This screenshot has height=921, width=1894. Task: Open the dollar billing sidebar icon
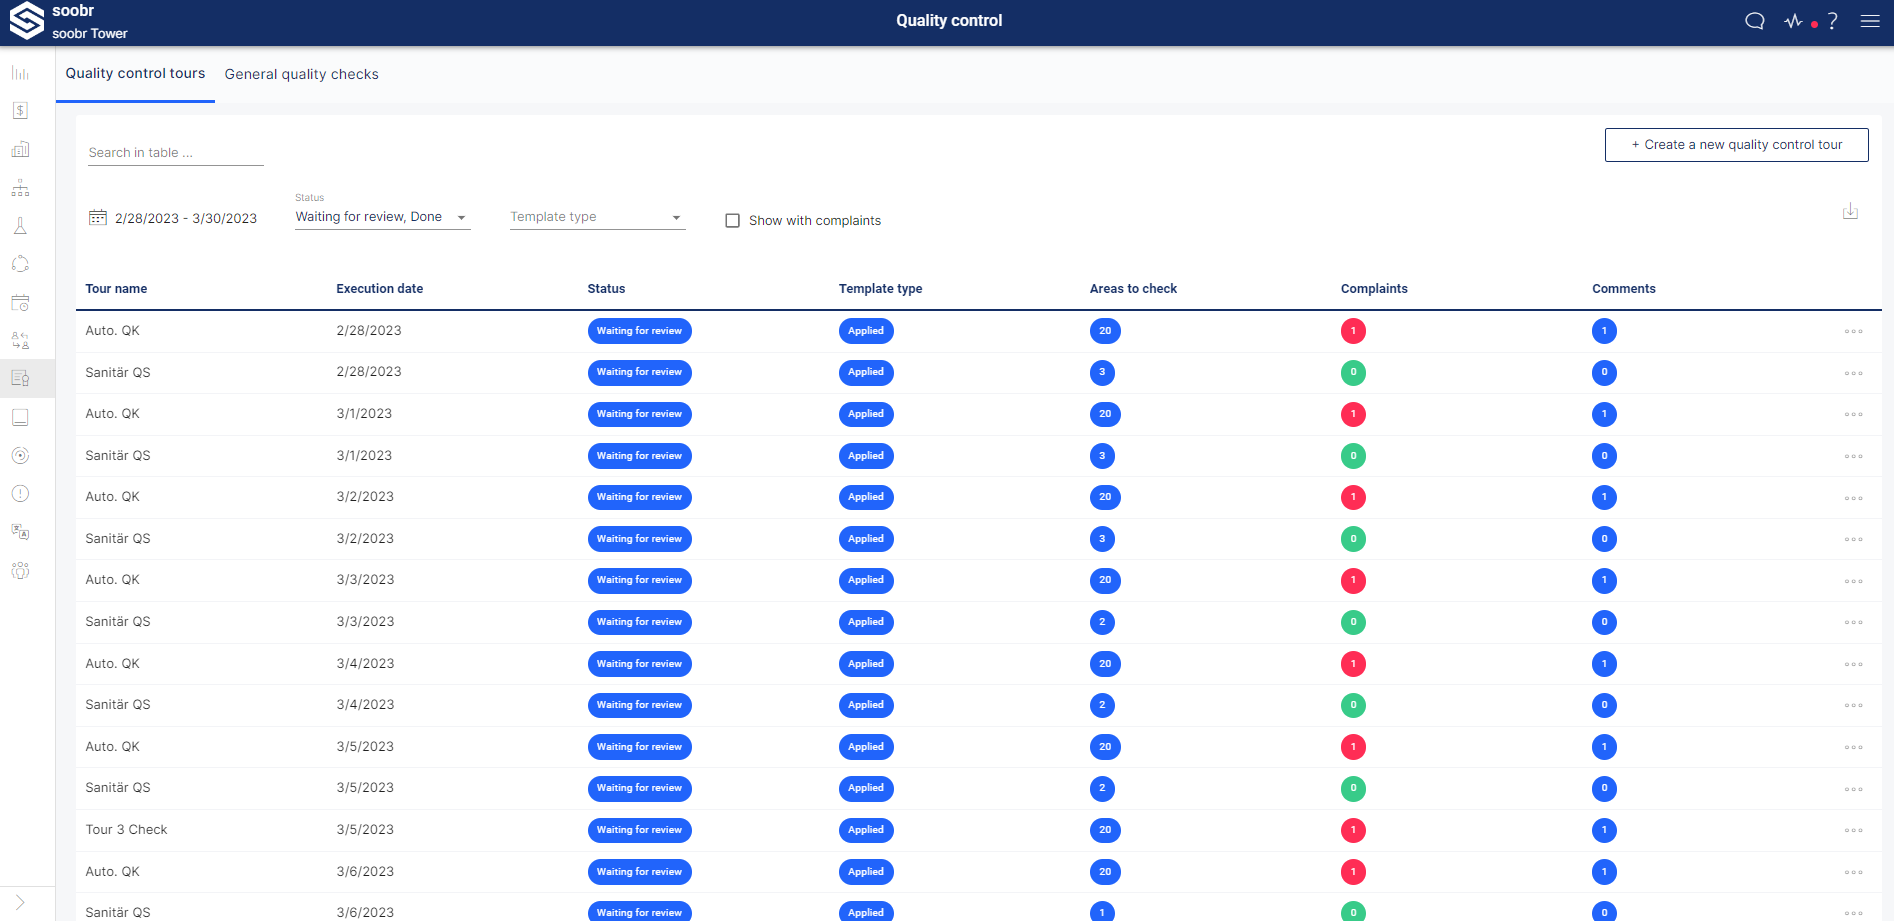point(20,111)
